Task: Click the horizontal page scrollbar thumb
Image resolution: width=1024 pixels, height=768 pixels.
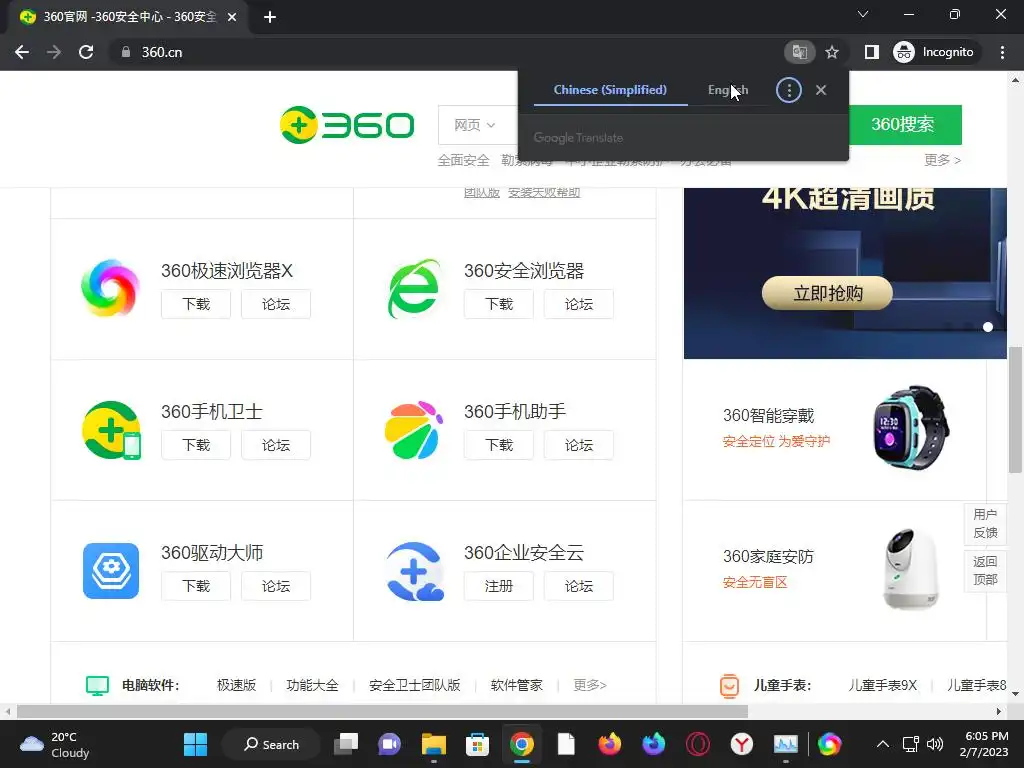Action: [x=382, y=711]
